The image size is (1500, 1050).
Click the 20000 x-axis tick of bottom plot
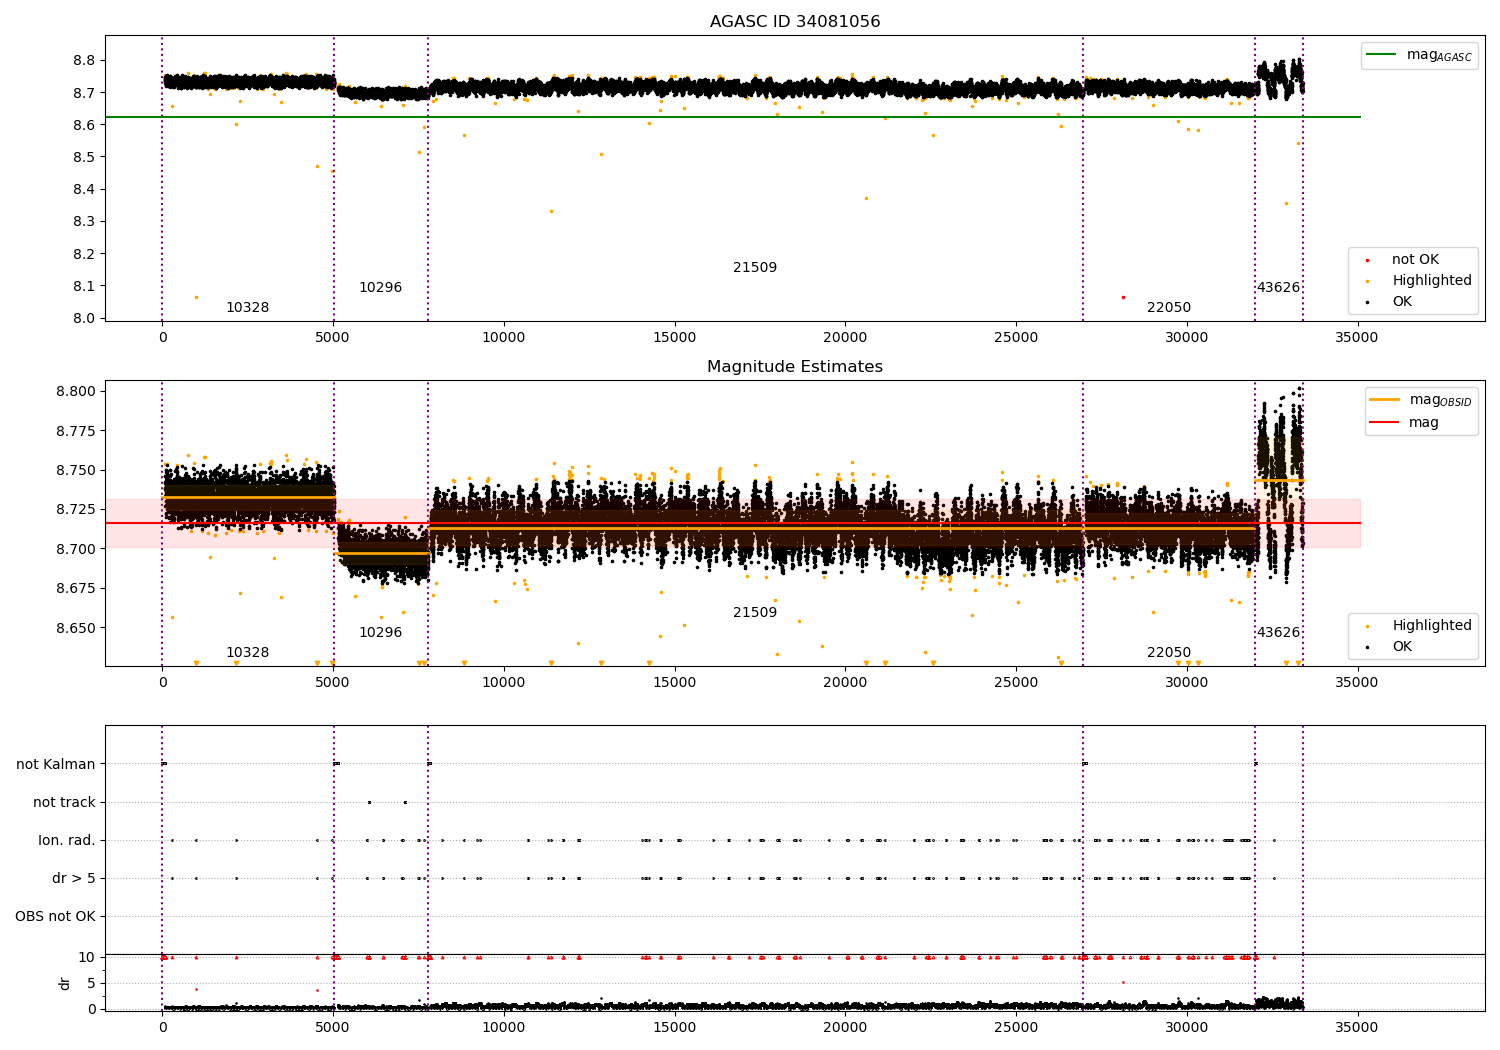pyautogui.click(x=845, y=1028)
